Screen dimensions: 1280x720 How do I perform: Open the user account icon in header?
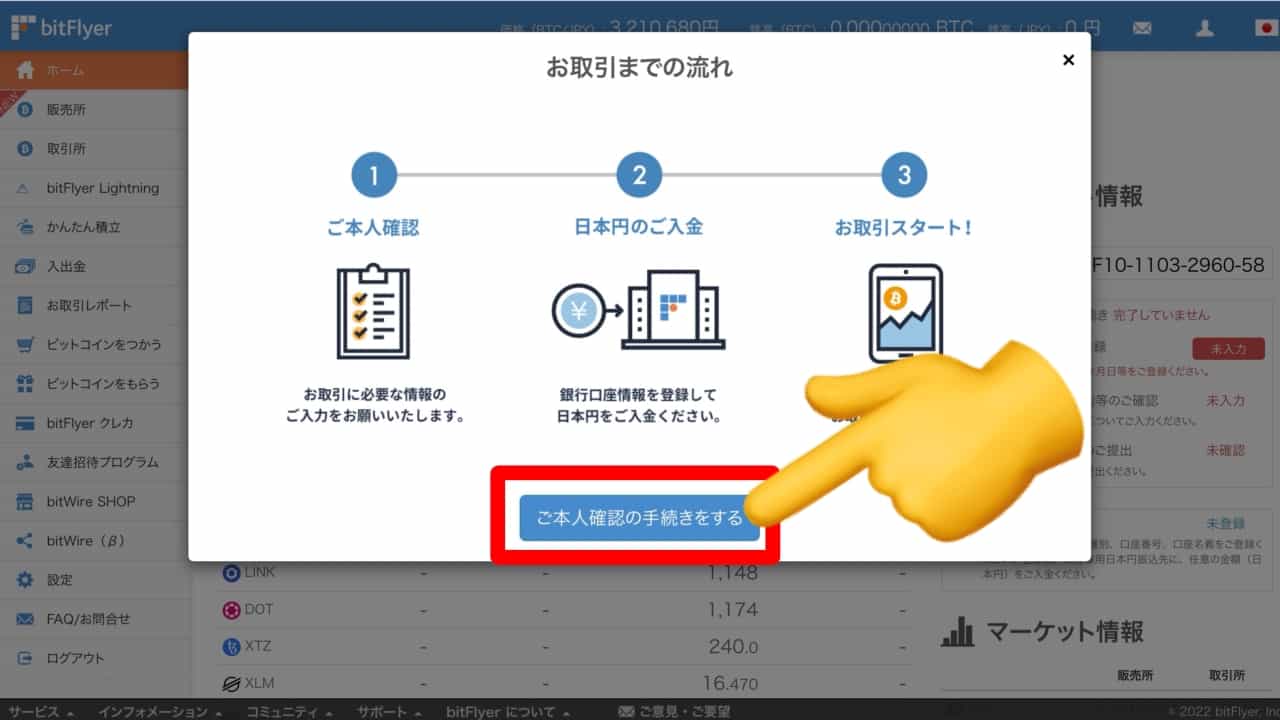[x=1204, y=28]
